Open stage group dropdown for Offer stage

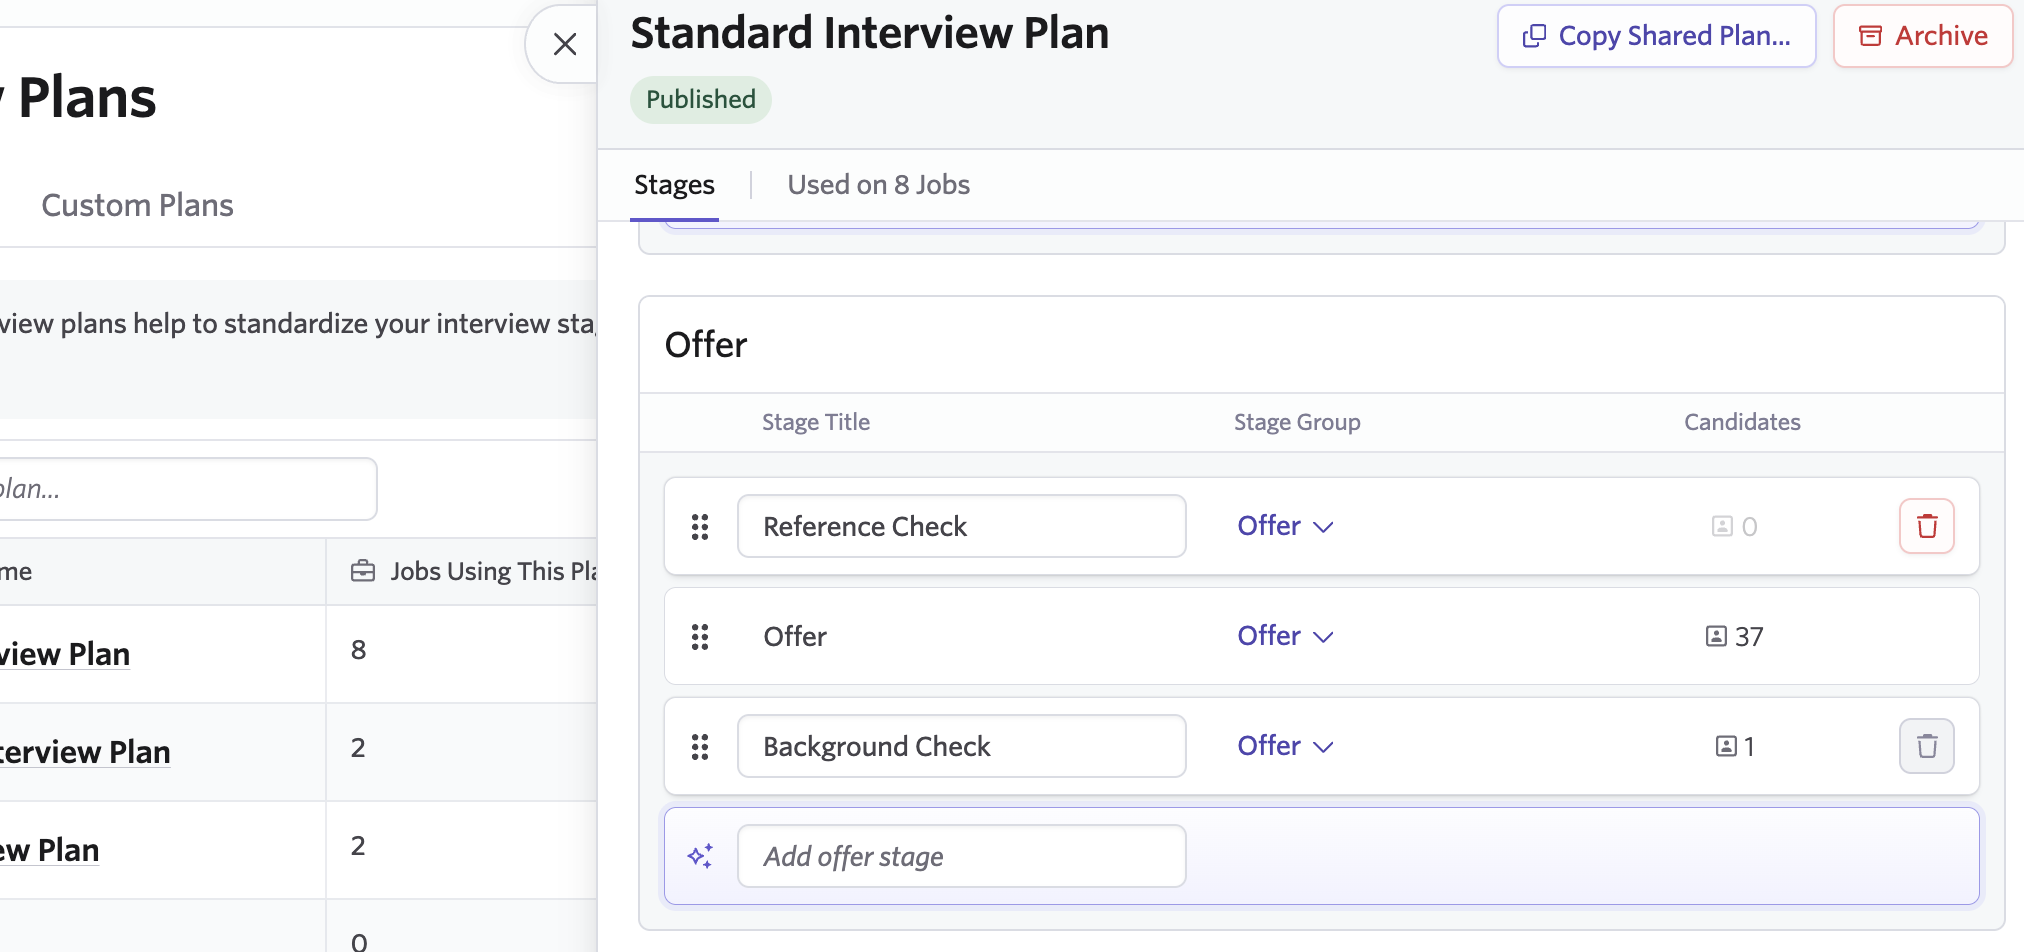coord(1285,636)
